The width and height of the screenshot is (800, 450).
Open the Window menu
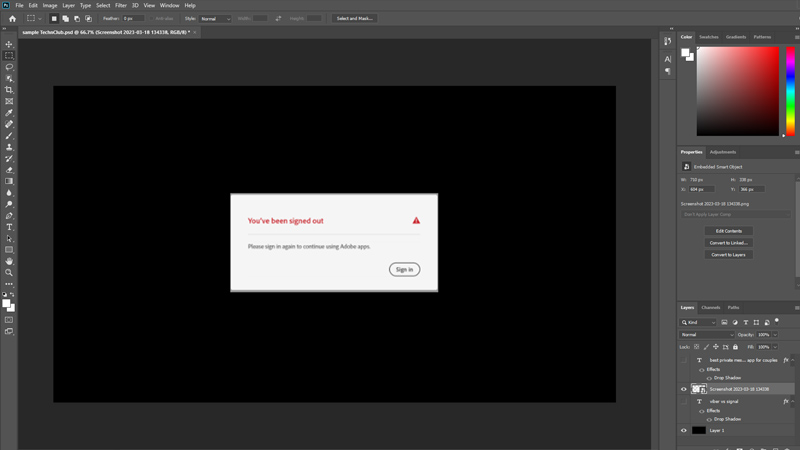click(x=169, y=6)
